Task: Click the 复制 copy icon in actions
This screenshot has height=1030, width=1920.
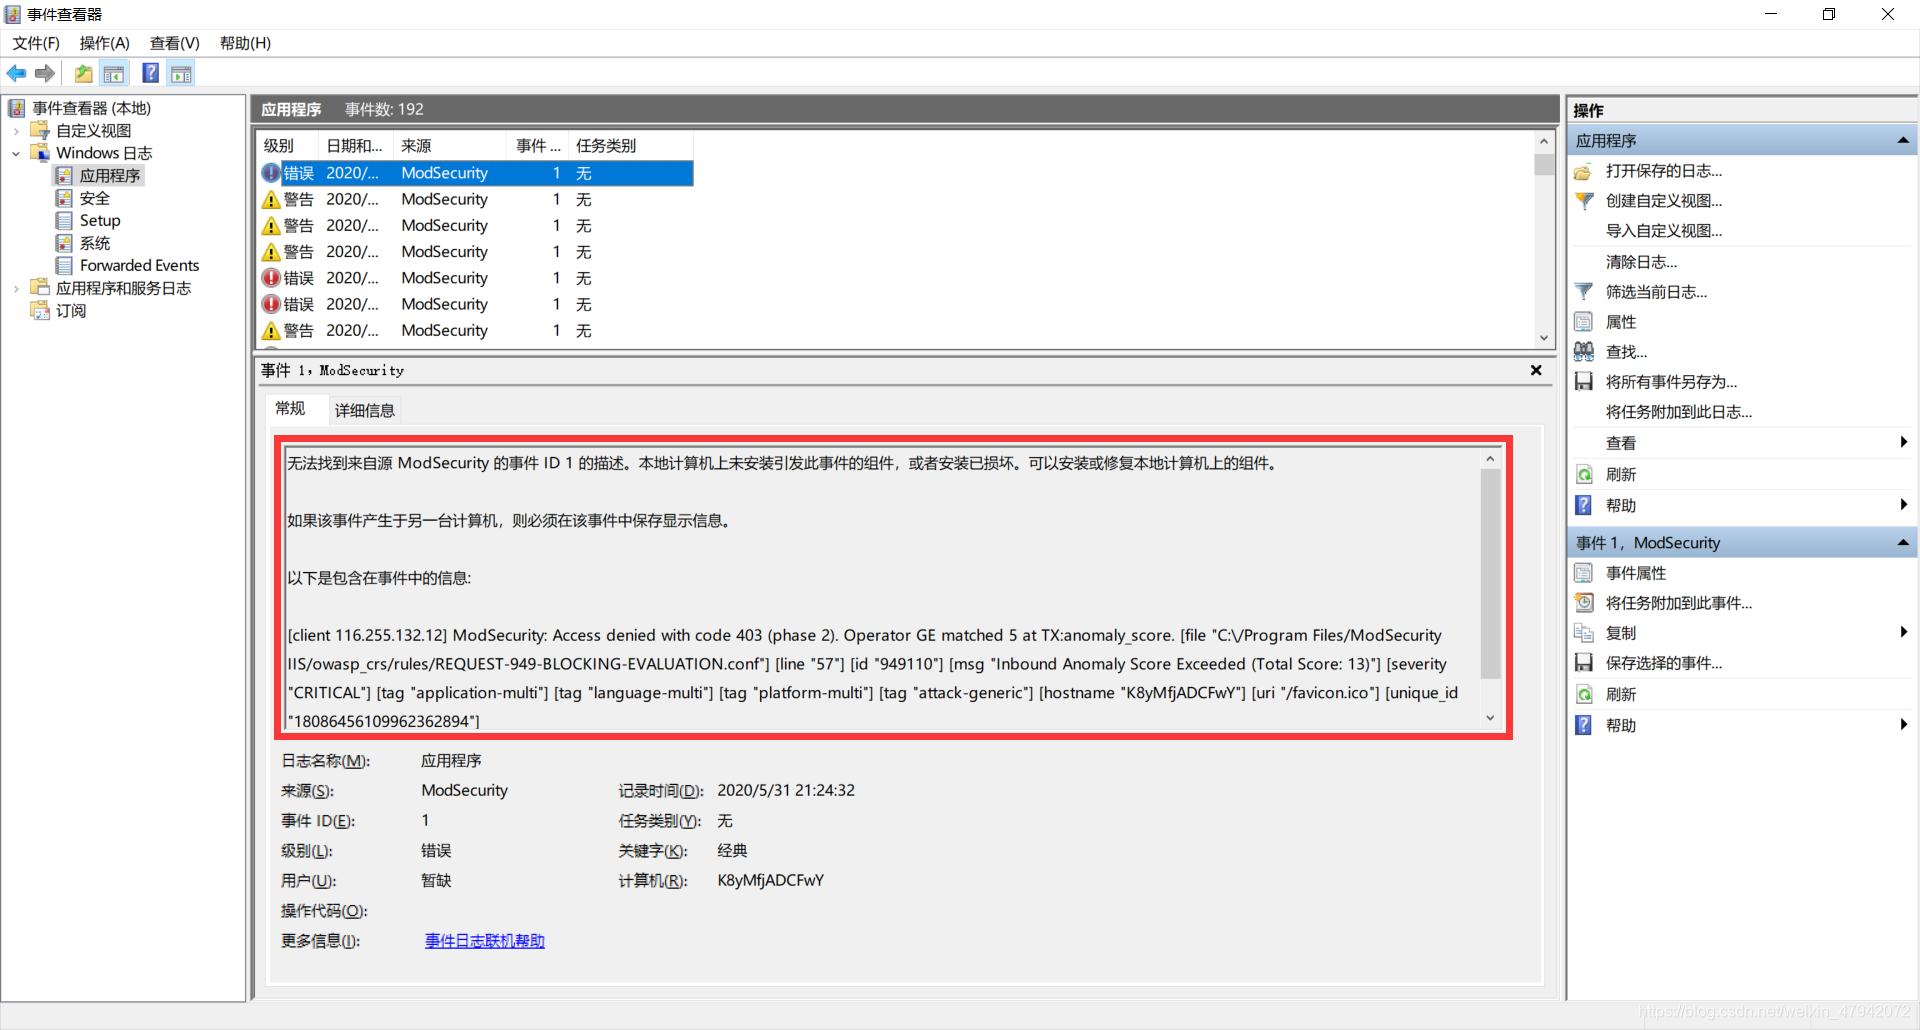Action: (x=1584, y=633)
